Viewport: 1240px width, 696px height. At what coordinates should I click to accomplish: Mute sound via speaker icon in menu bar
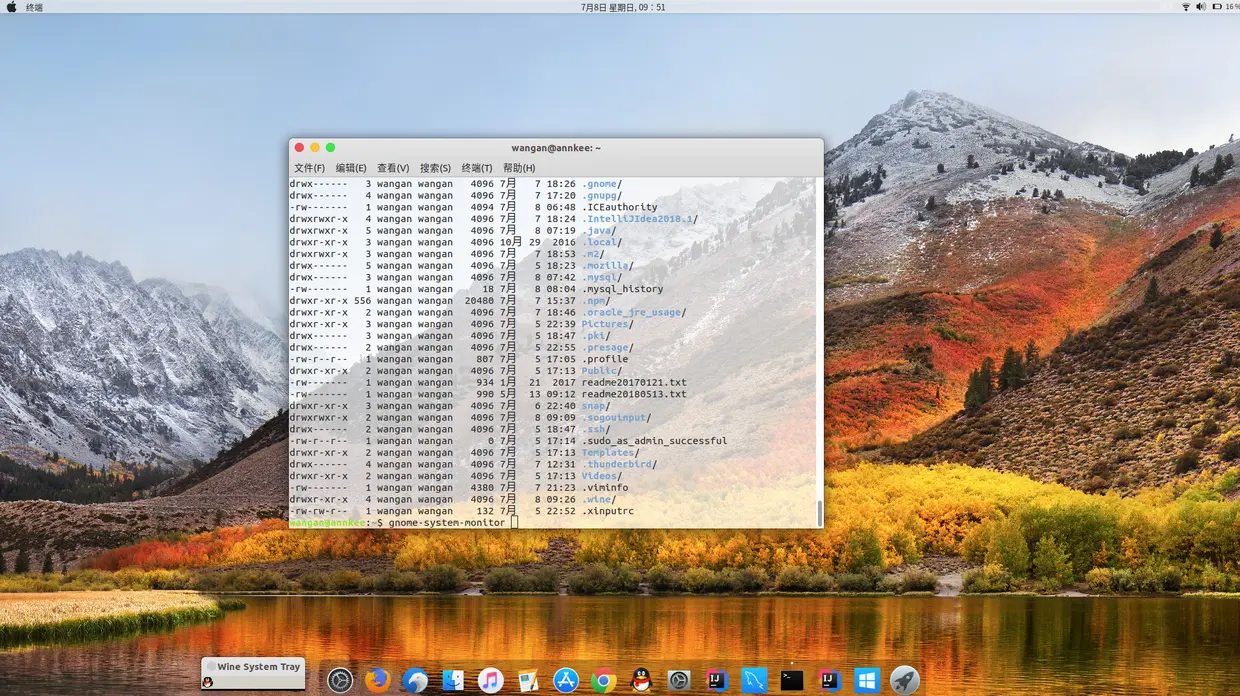[1201, 6]
